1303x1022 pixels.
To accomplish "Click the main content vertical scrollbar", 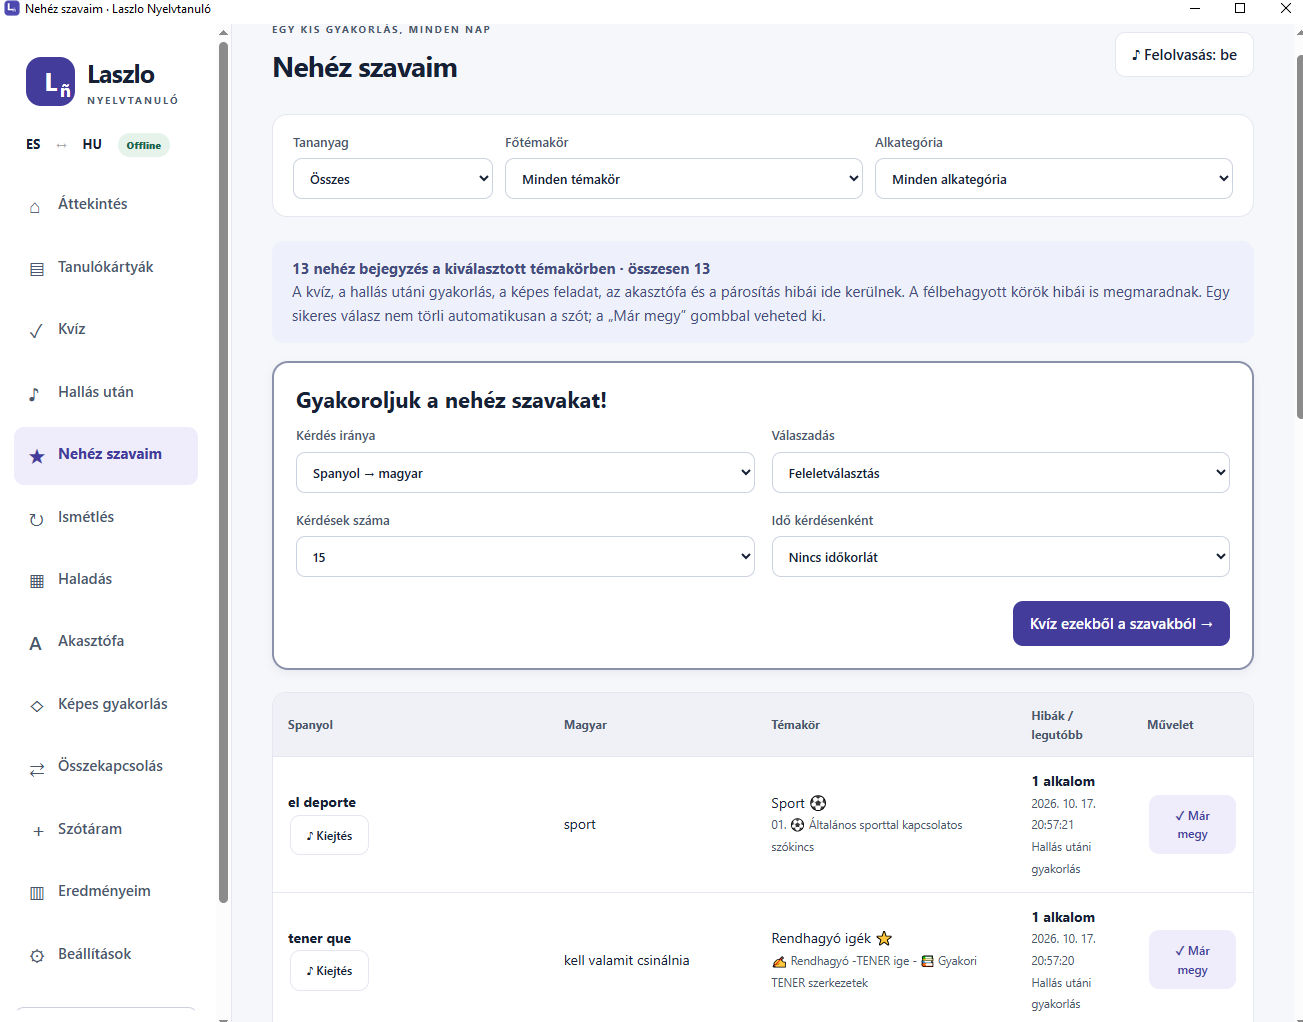I will [1298, 236].
